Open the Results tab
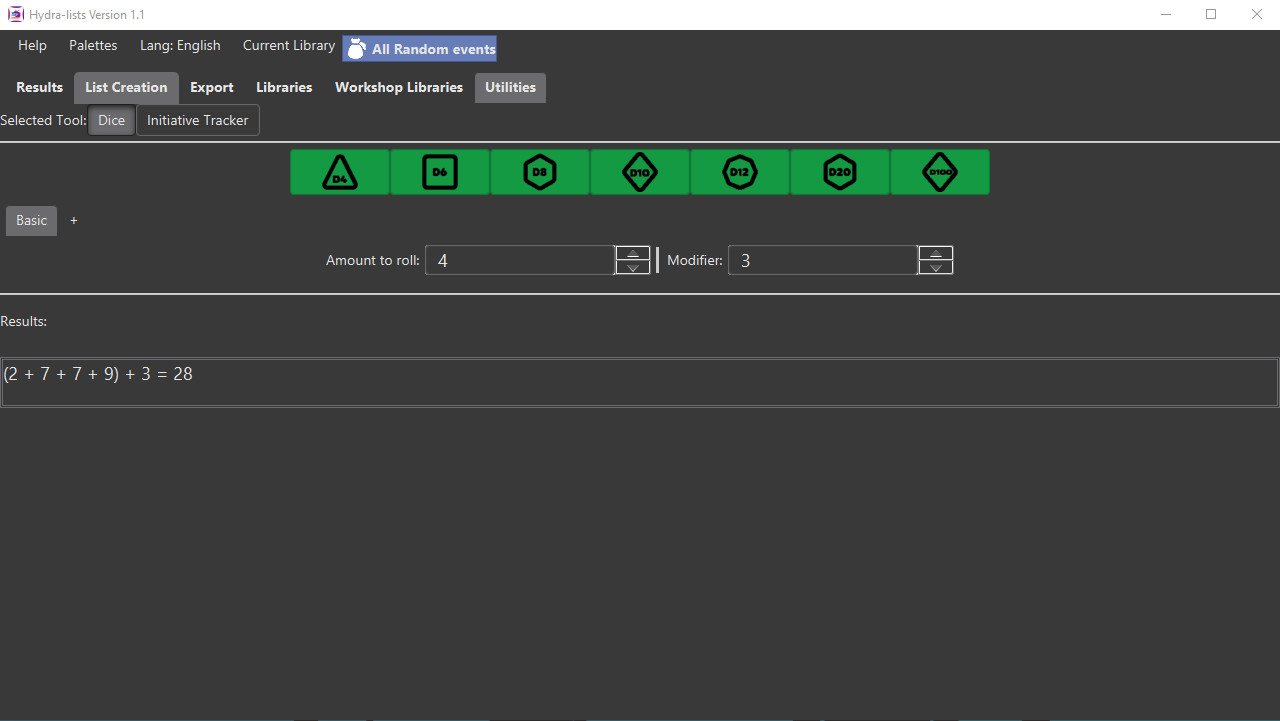 [x=39, y=87]
